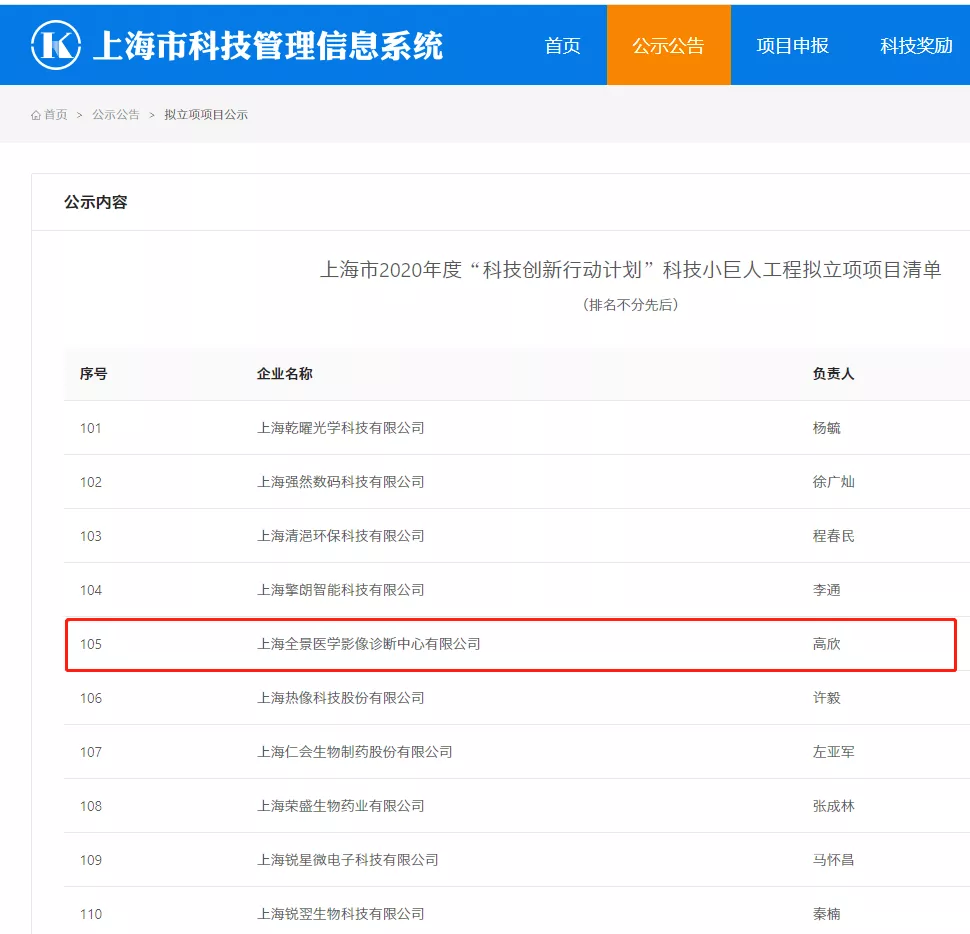This screenshot has width=970, height=934.
Task: Select 上海强然数码科技有限公司 company name
Action: pyautogui.click(x=341, y=482)
